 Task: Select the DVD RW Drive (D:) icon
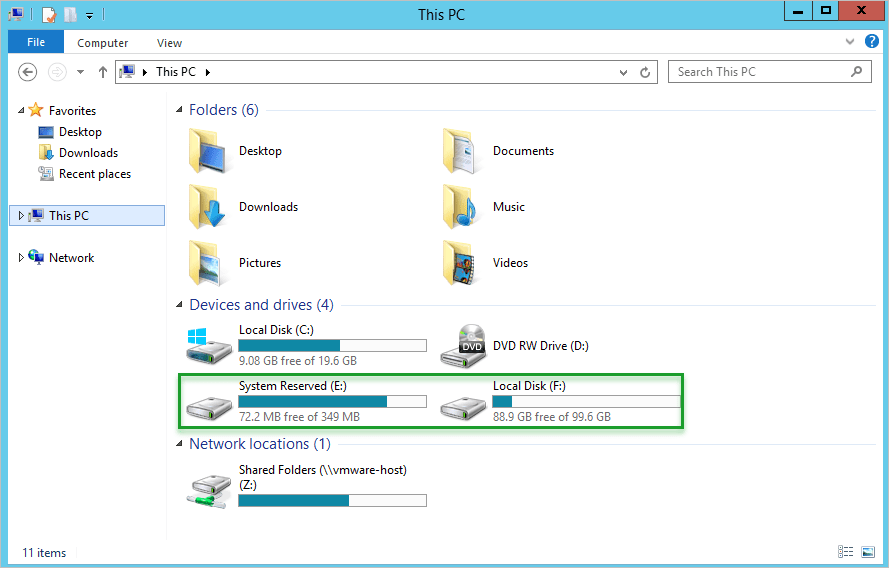pyautogui.click(x=464, y=346)
